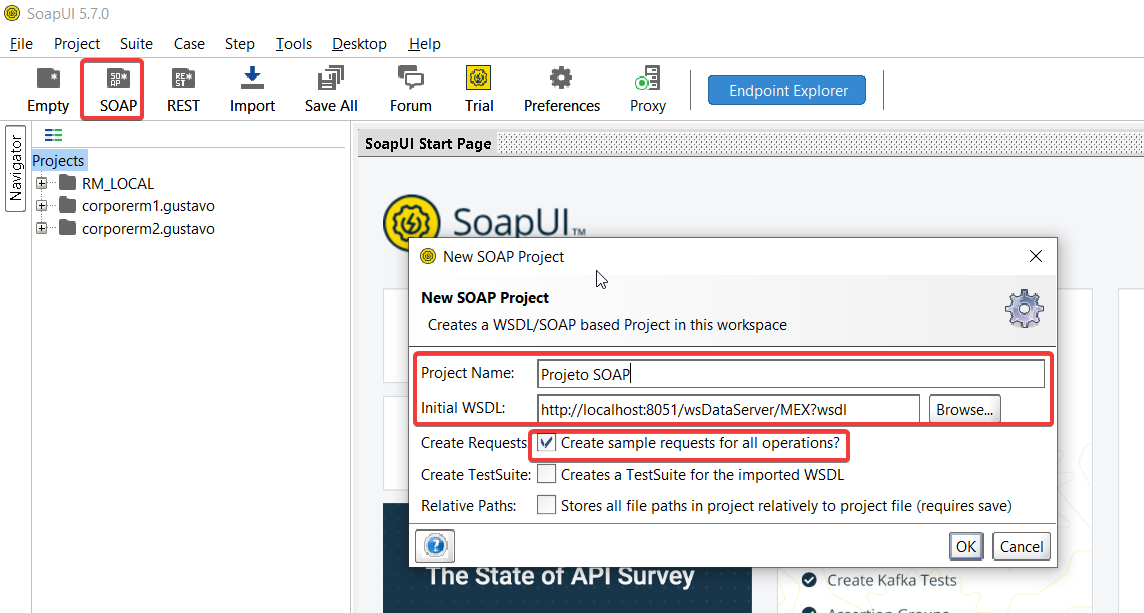Click the Save All toolbar icon
The height and width of the screenshot is (613, 1144).
click(x=331, y=90)
